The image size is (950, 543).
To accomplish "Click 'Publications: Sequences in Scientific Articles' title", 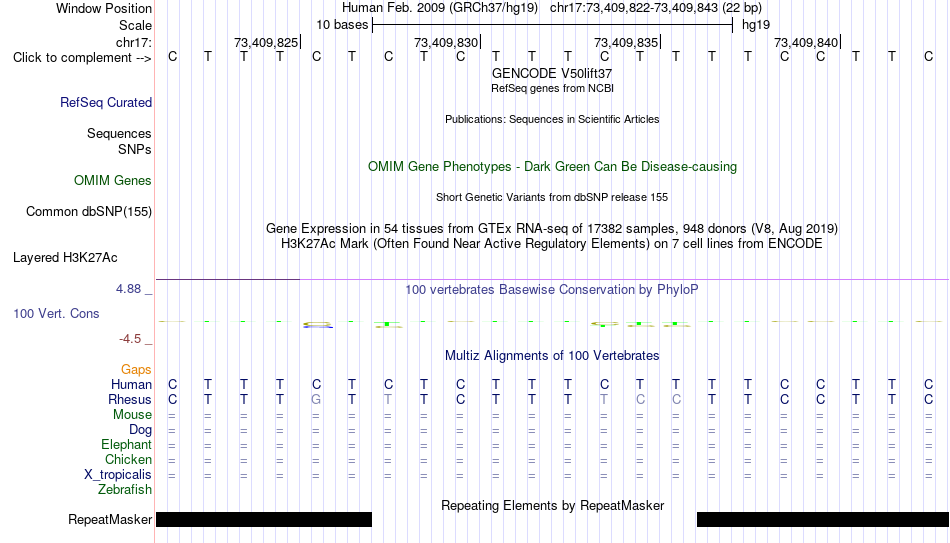I will click(552, 119).
